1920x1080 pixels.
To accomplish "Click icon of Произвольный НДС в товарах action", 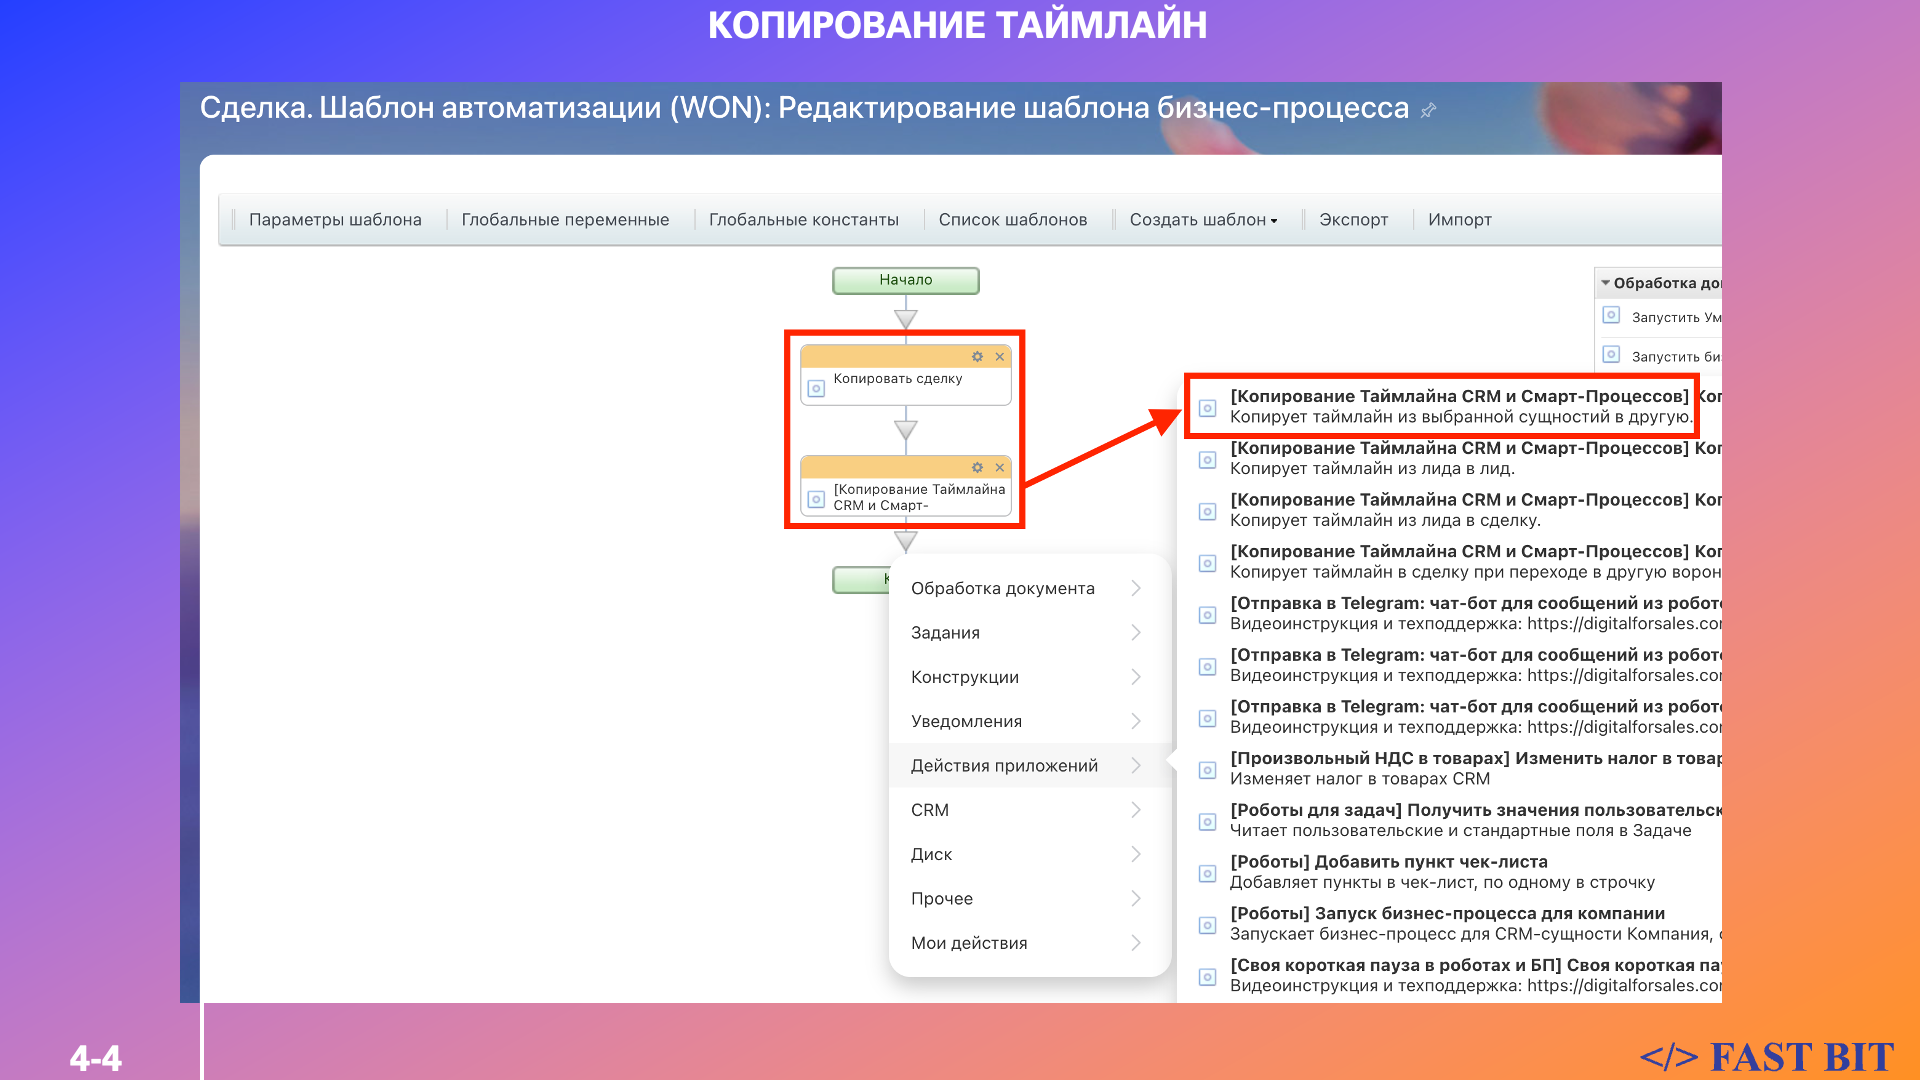I will coord(1208,770).
